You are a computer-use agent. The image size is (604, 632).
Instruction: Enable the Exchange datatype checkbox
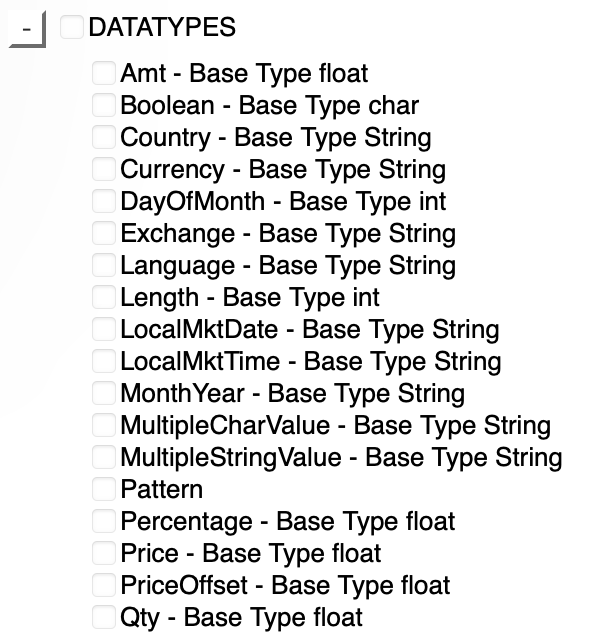pyautogui.click(x=104, y=233)
